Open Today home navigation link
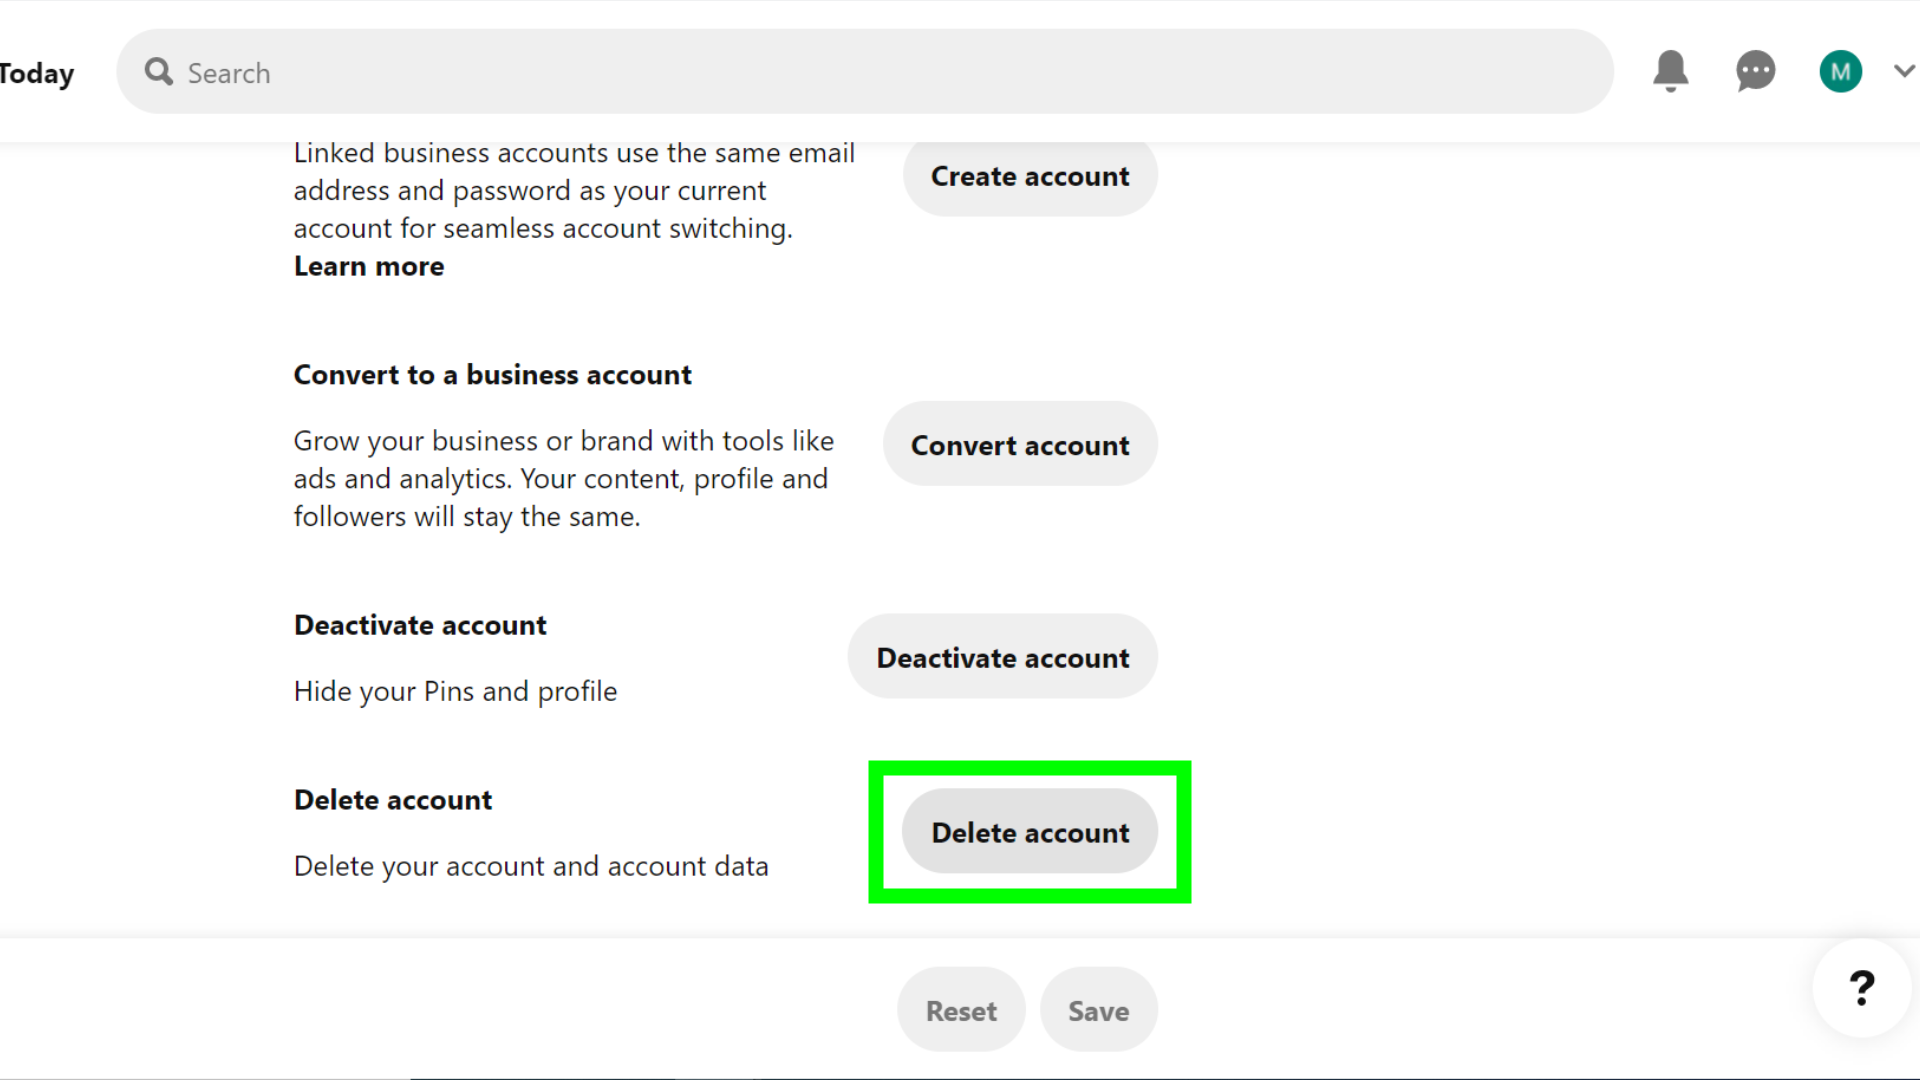The height and width of the screenshot is (1080, 1920). 37,71
